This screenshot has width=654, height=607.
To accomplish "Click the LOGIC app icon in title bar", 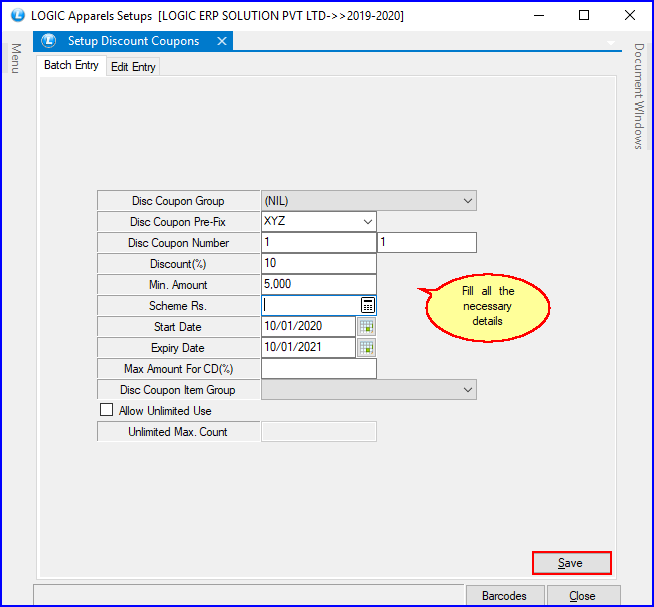I will point(15,15).
